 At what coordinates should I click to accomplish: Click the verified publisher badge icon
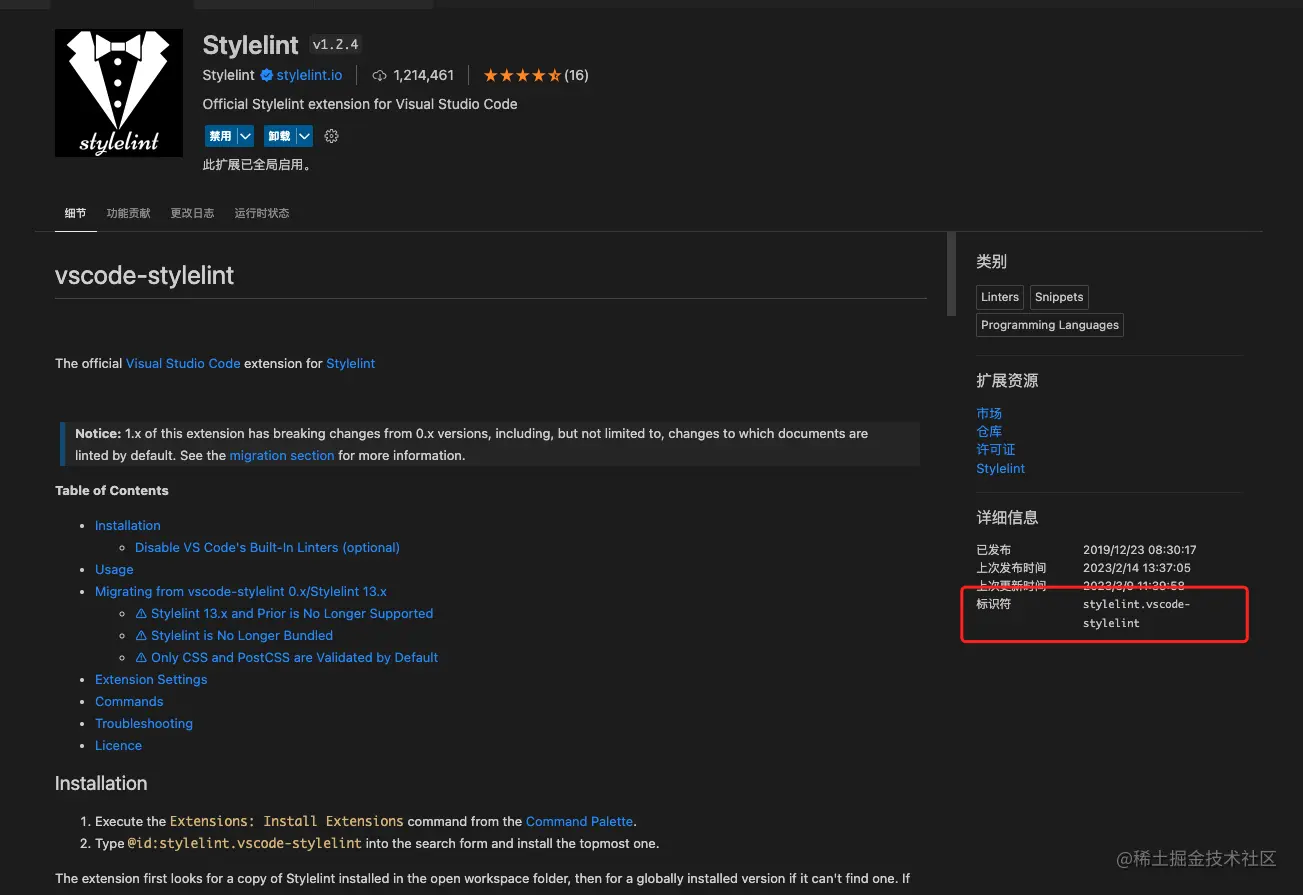tap(267, 75)
